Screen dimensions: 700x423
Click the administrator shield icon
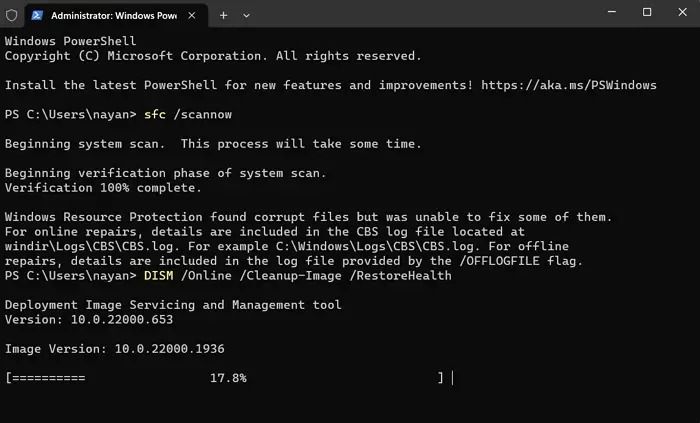click(x=12, y=15)
